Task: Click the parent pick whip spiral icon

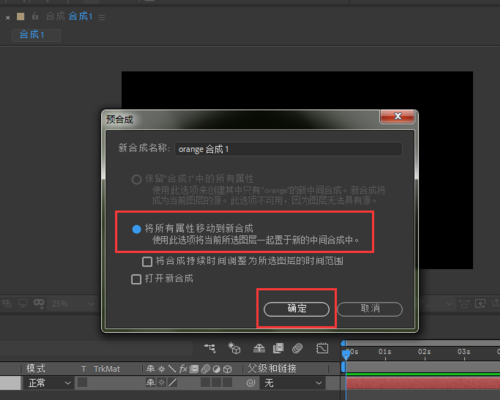Action: tap(250, 383)
